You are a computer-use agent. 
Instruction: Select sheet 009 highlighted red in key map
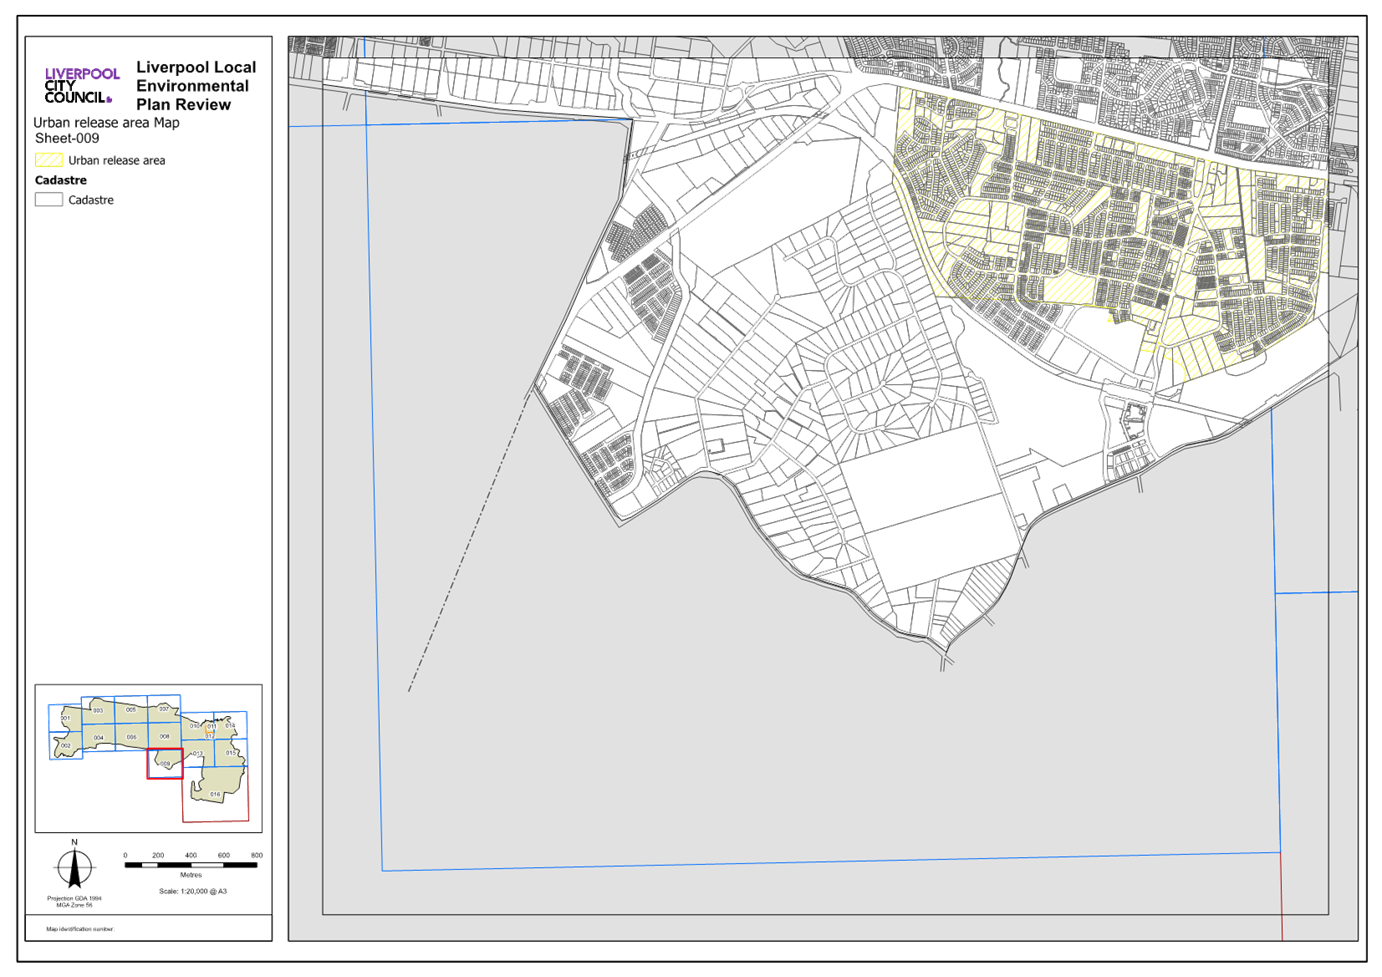click(165, 764)
